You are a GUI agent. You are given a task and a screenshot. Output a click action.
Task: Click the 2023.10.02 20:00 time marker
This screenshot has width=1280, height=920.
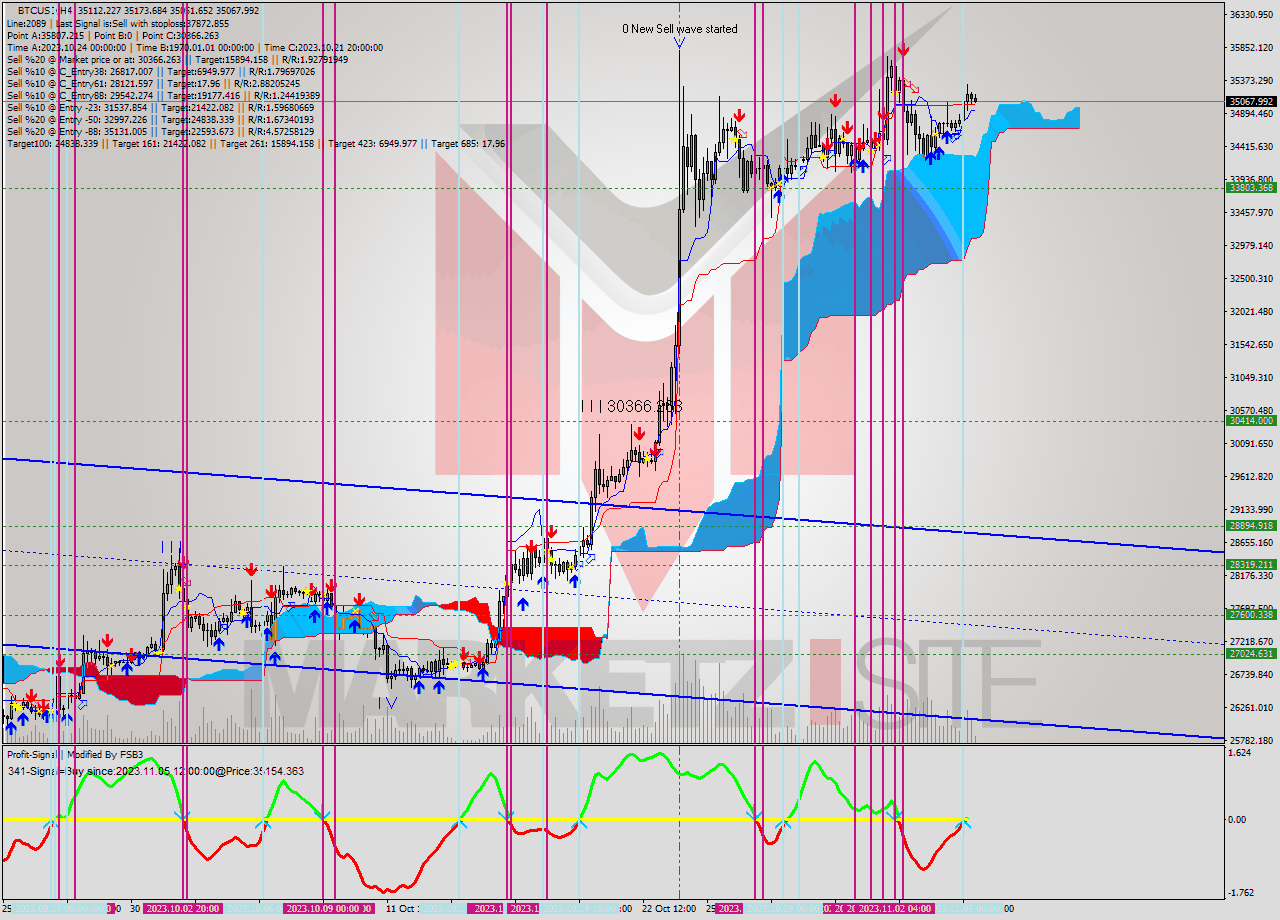(183, 908)
